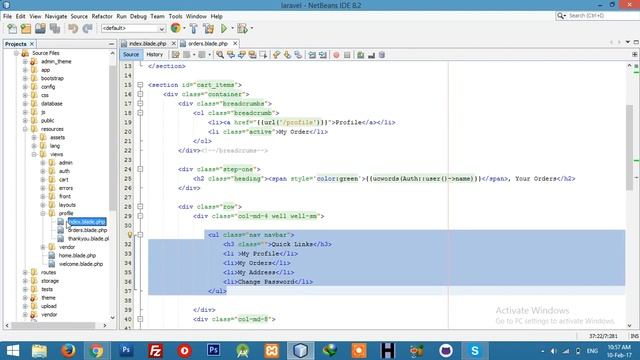Screen dimensions: 640x360
Task: Click the New Project toolbar icon
Action: point(26,29)
